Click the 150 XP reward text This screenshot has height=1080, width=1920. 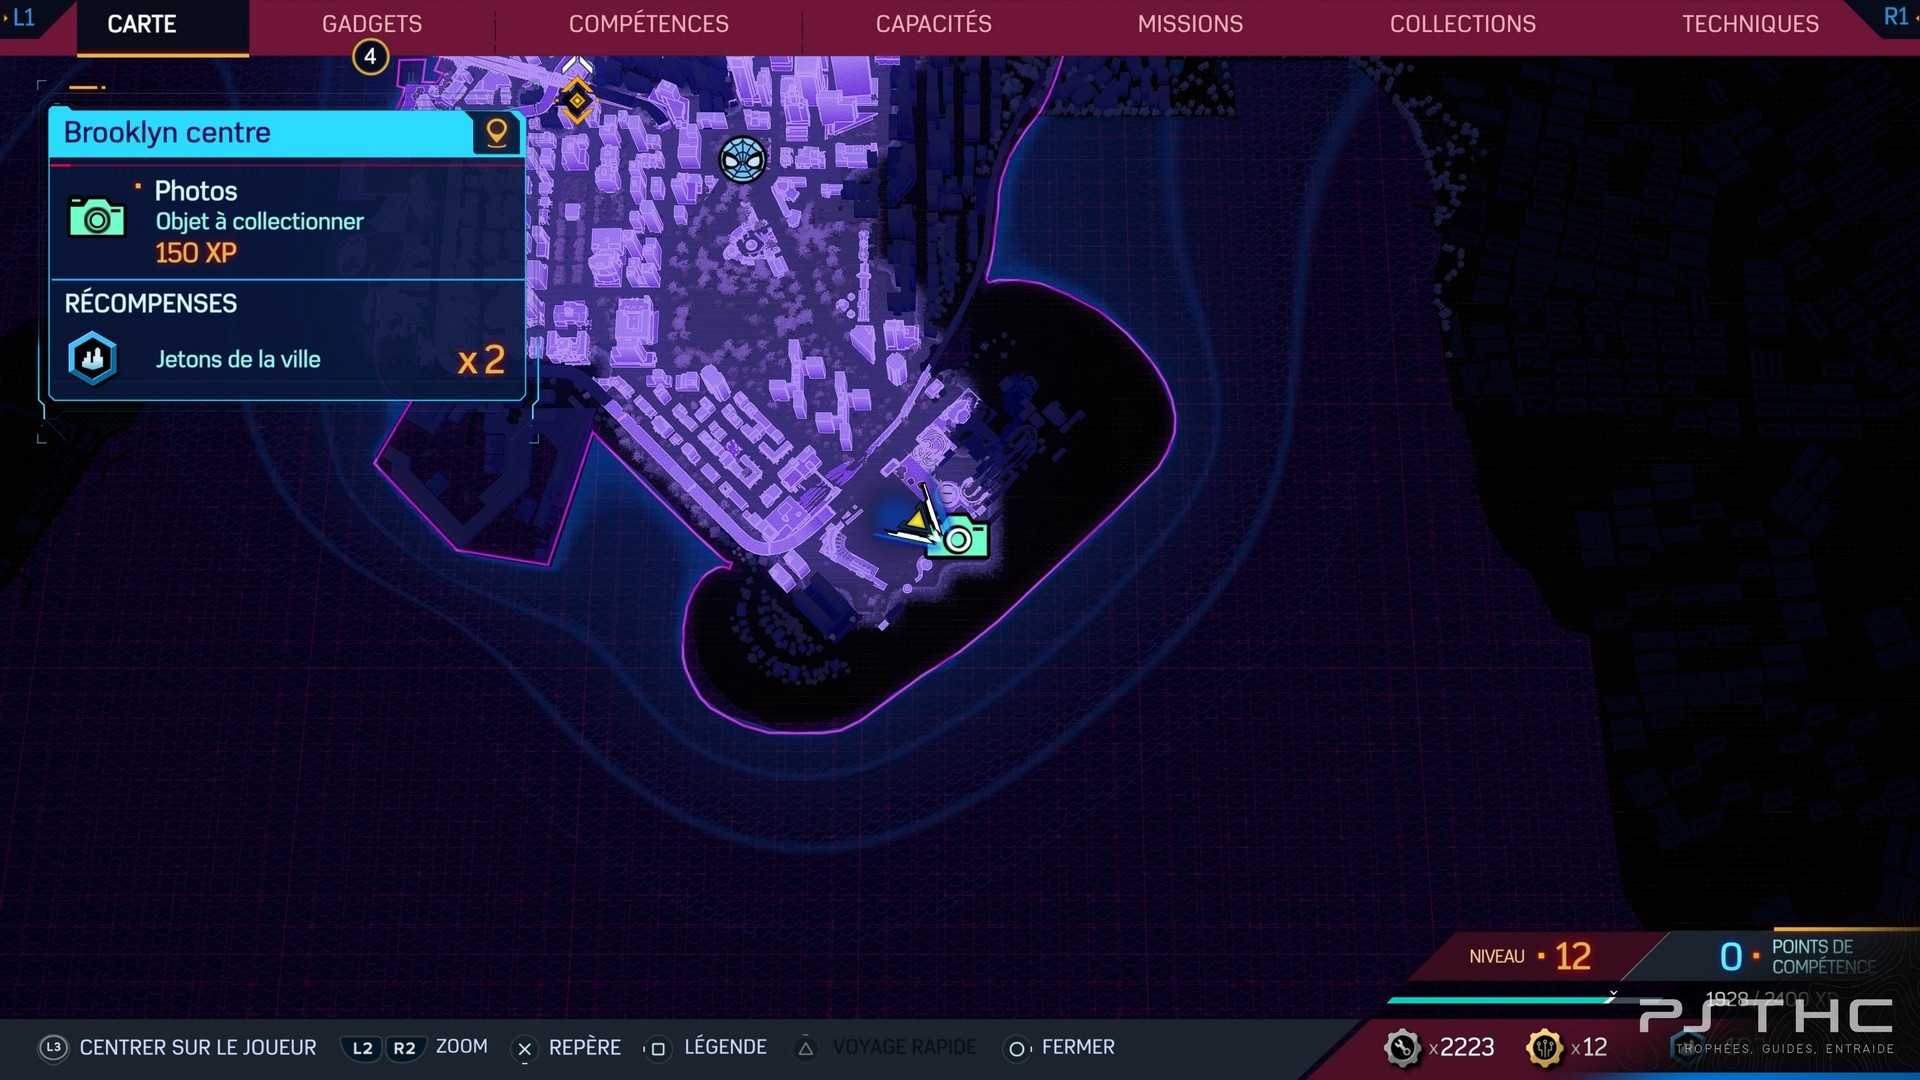click(196, 253)
